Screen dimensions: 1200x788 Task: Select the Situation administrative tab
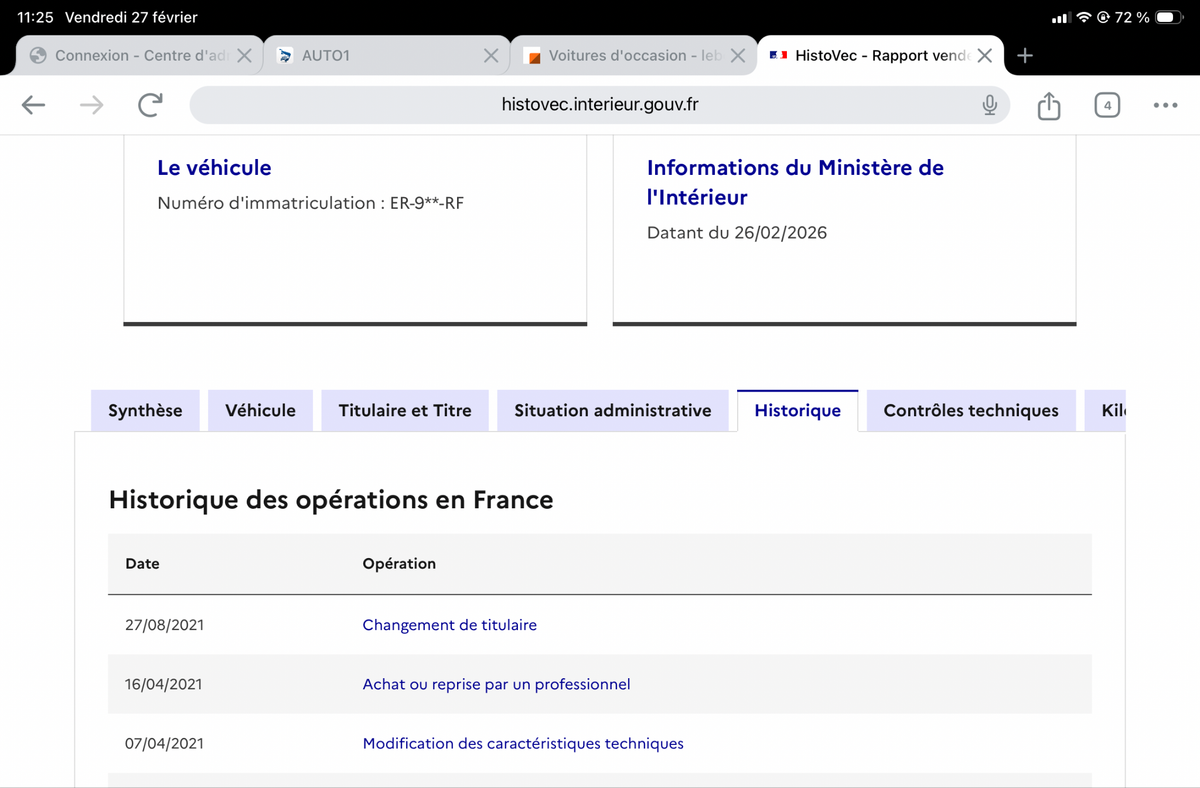click(x=613, y=410)
